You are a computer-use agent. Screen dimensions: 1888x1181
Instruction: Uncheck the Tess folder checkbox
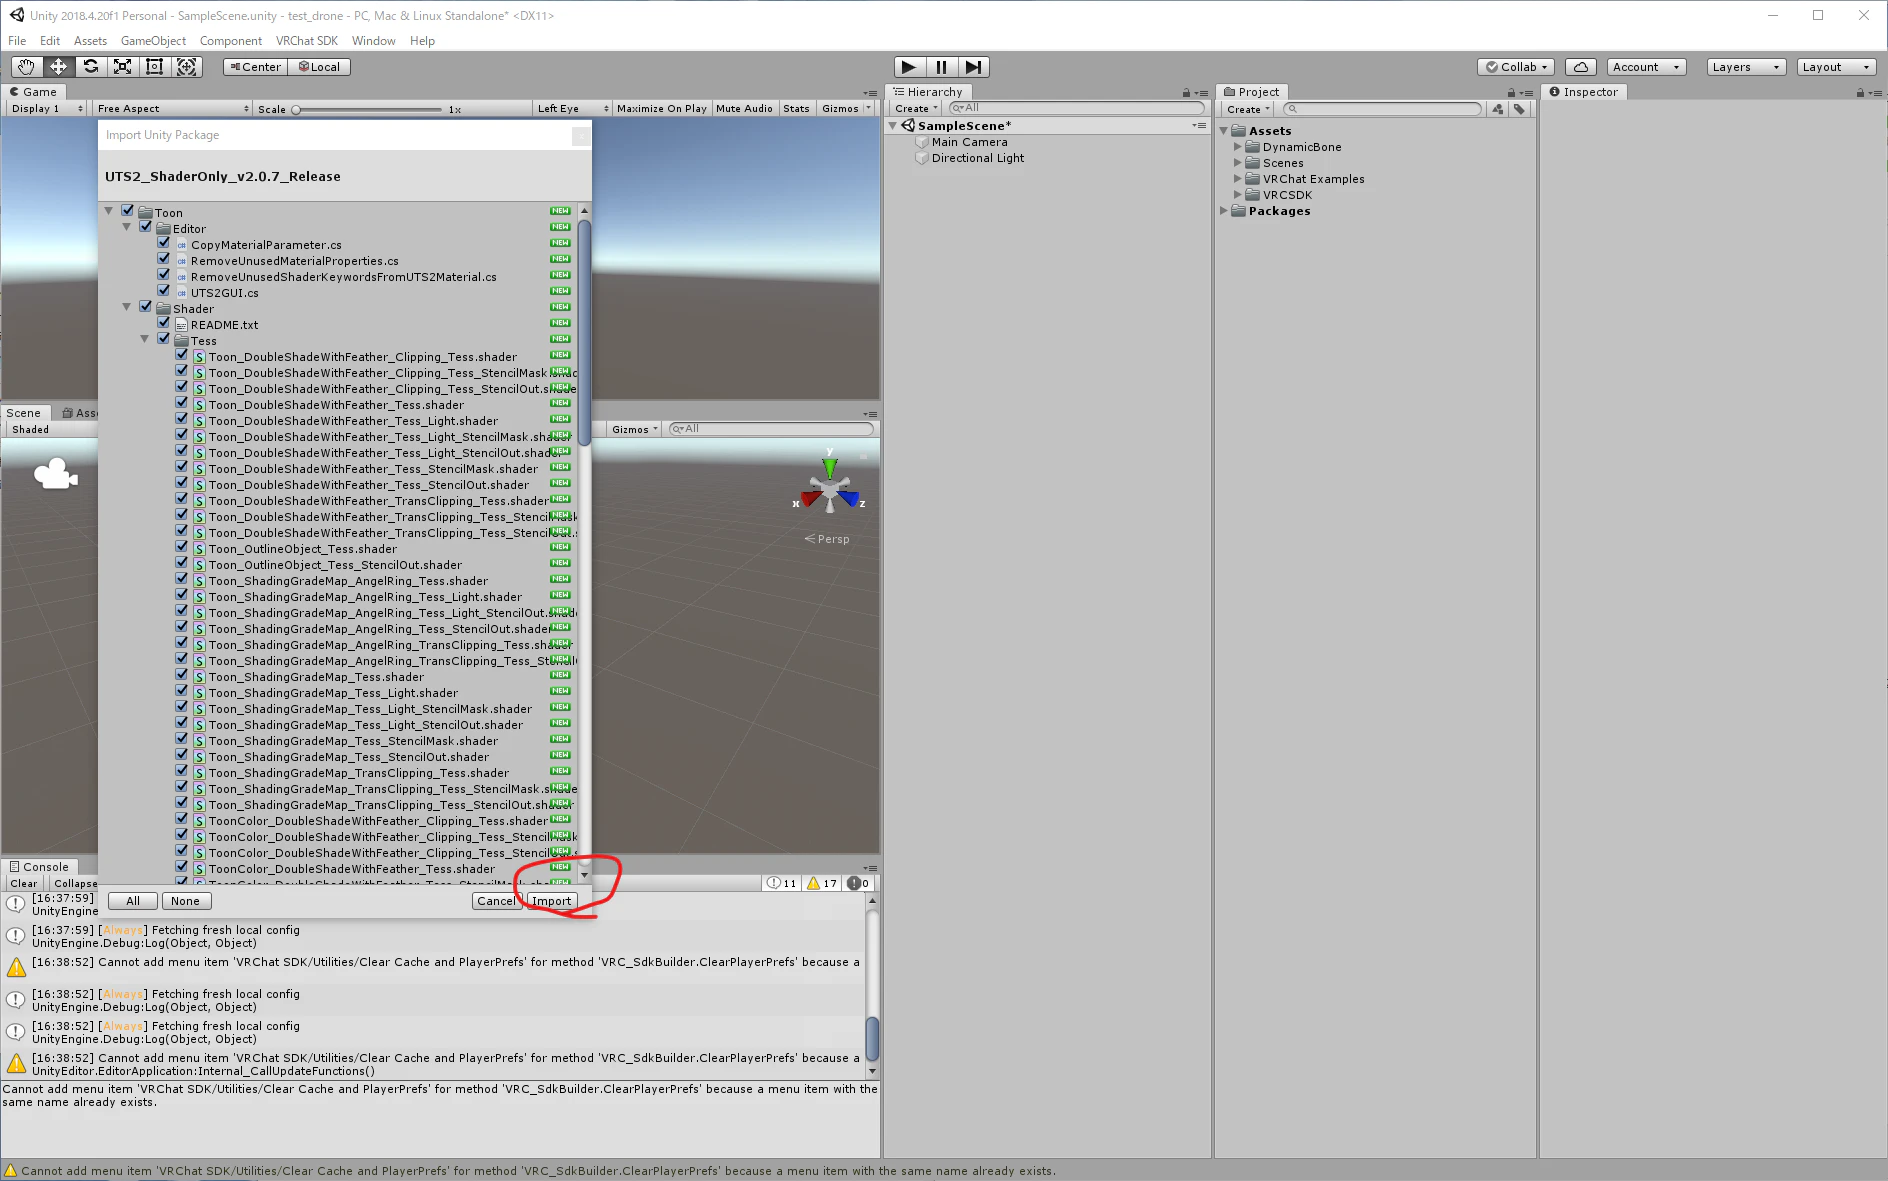coord(164,339)
